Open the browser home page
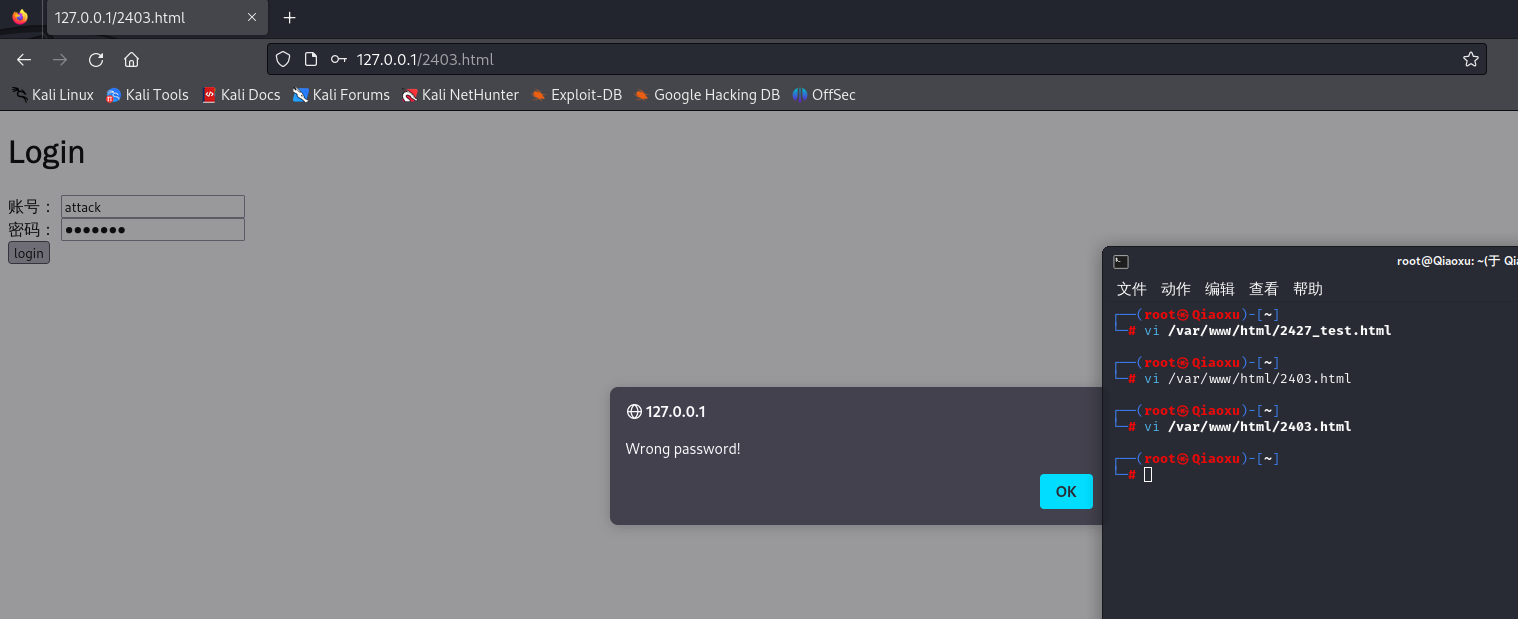The image size is (1518, 619). (131, 59)
